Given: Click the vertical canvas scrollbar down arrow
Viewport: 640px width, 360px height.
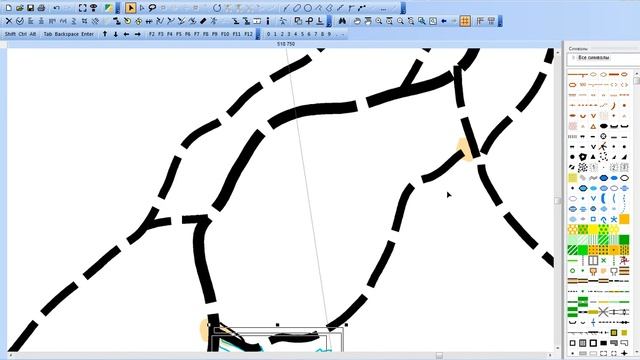Looking at the screenshot, I should coord(558,348).
